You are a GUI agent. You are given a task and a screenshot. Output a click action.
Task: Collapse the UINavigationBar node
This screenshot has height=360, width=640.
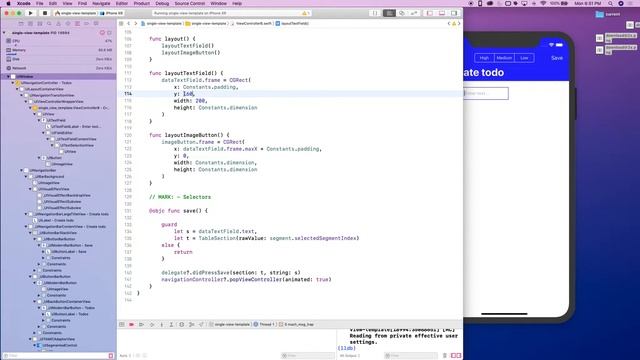[22, 170]
